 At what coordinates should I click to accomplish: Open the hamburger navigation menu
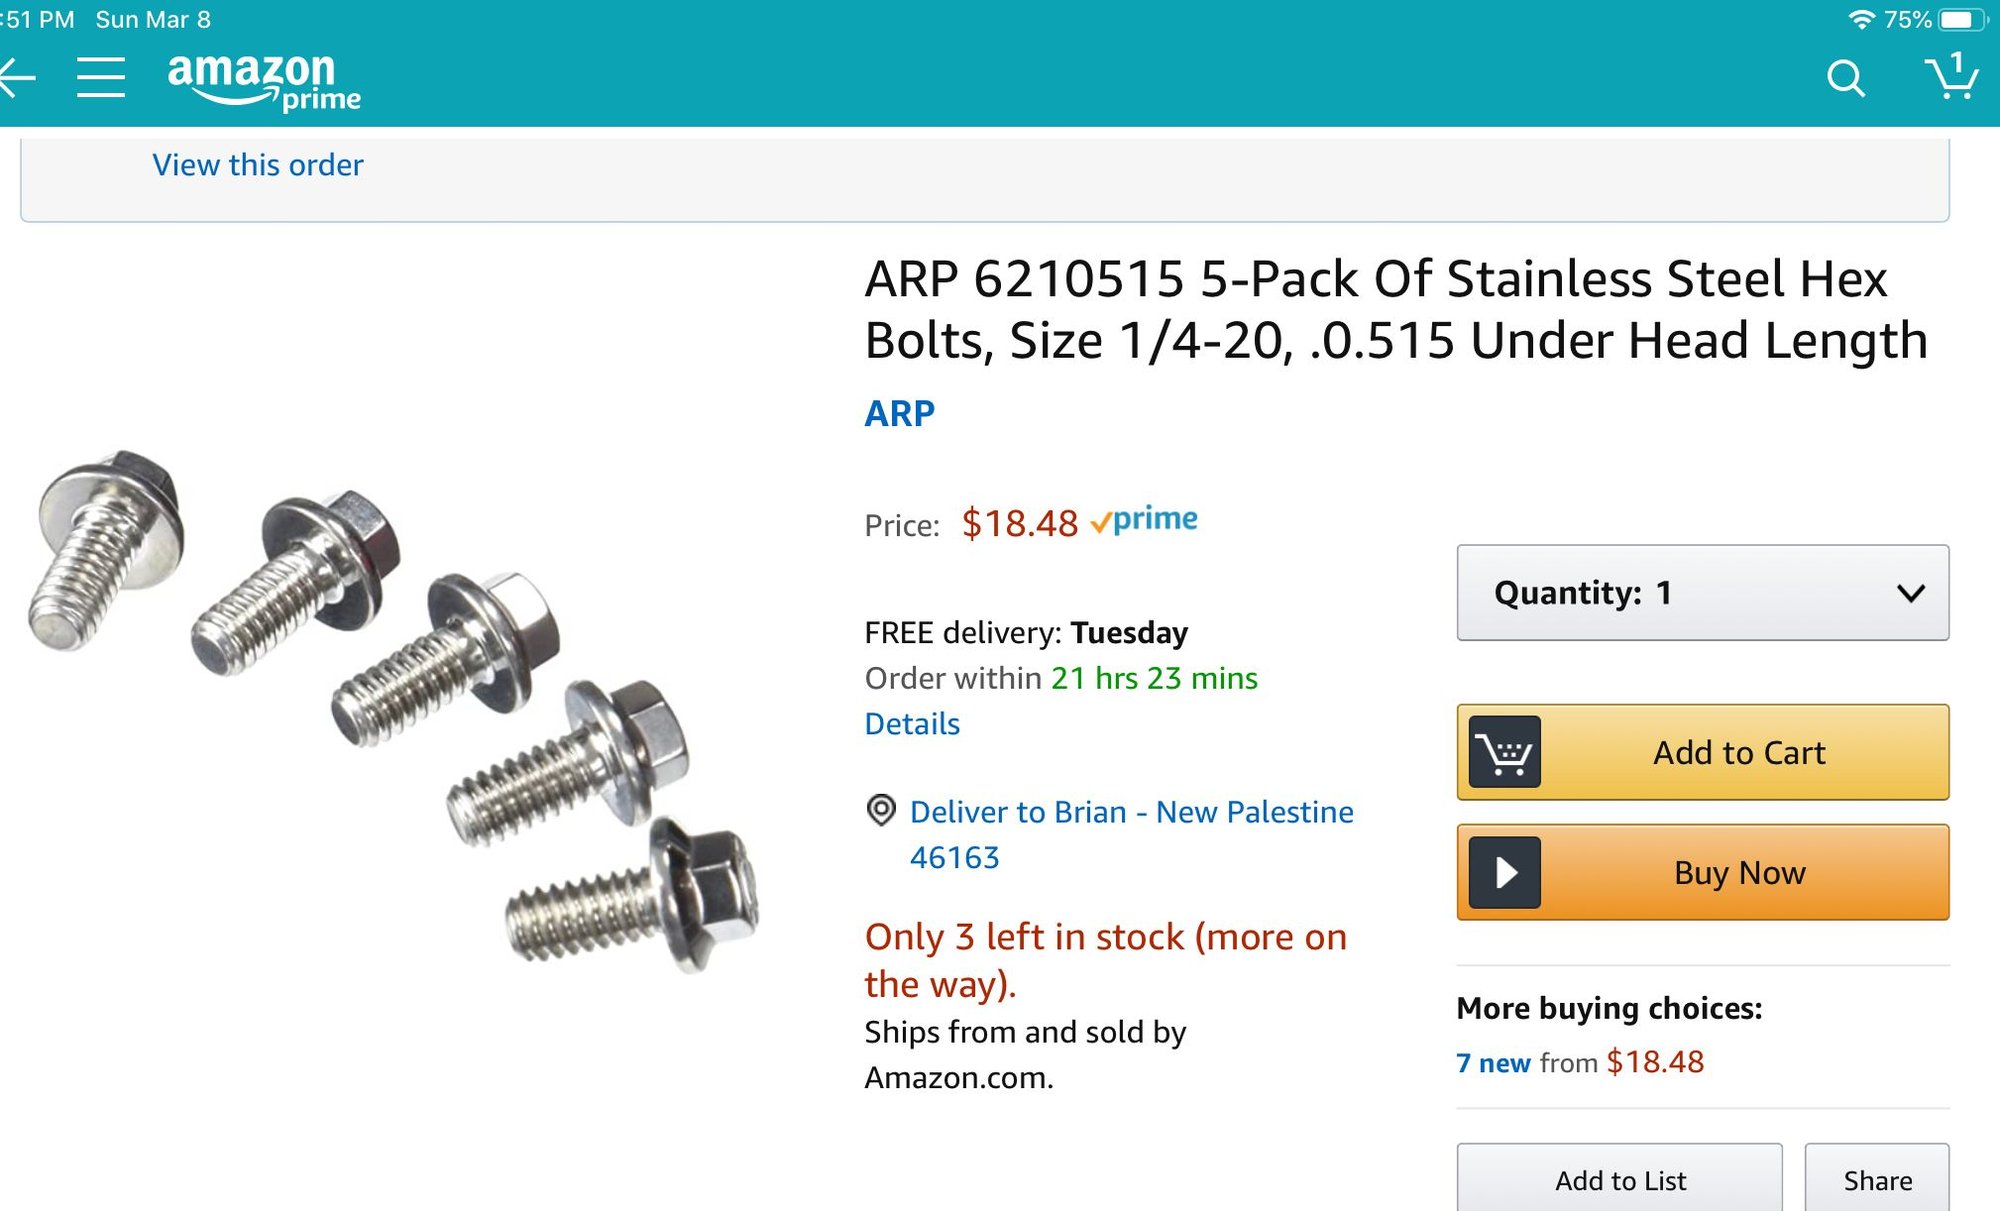101,78
